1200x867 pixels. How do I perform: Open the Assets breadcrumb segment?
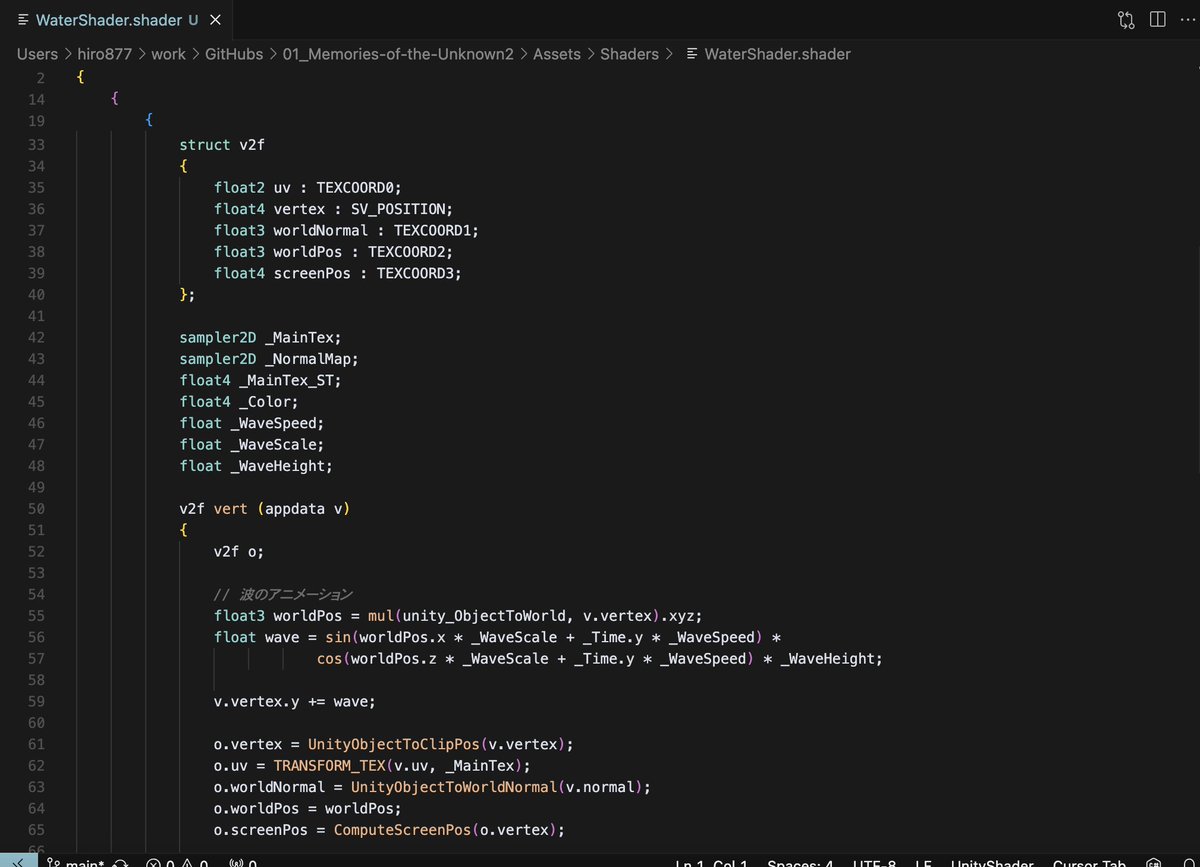[x=557, y=54]
